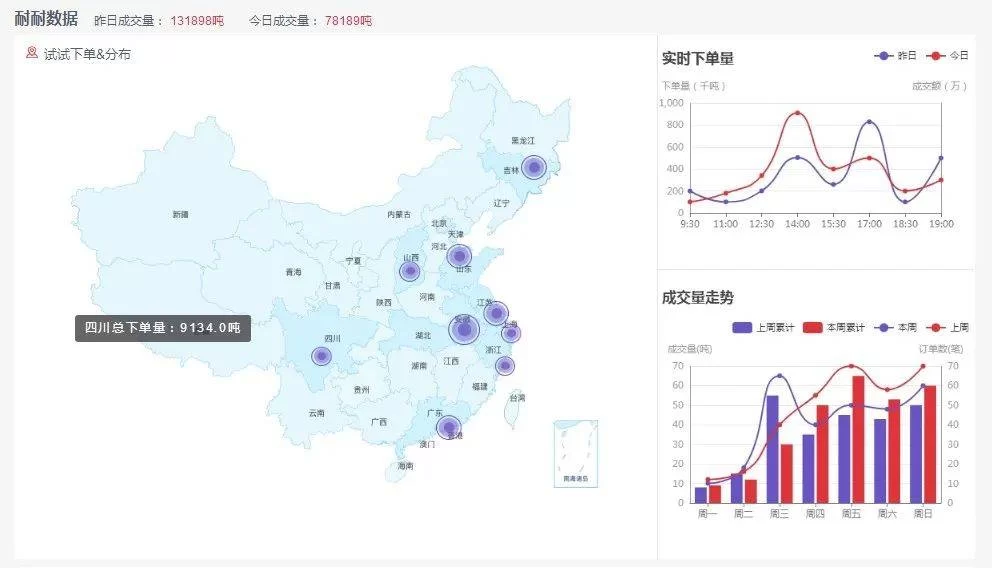Viewport: 992px width, 568px height.
Task: Click the purple bubble marker on 四川
Action: click(321, 355)
